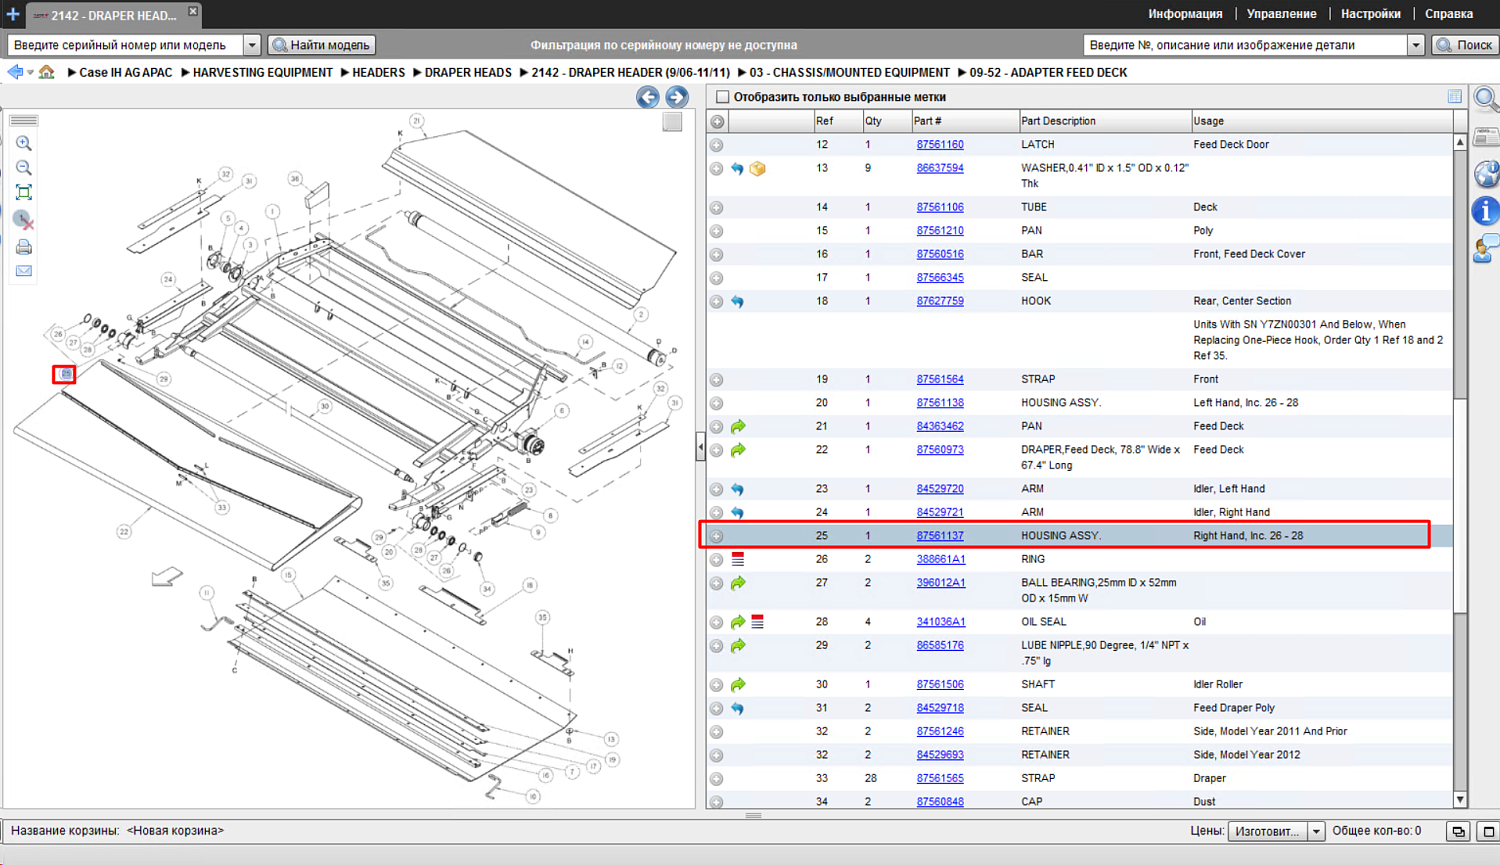
Task: Click the blue arrow icon for Ref 31 SEAL
Action: tap(737, 709)
